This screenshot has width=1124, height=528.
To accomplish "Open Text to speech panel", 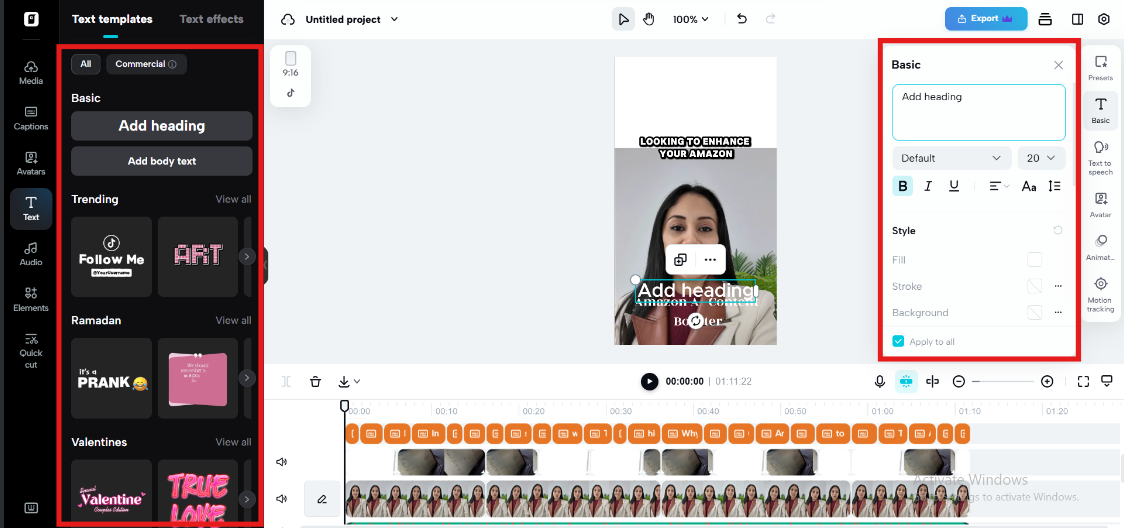I will [1100, 153].
